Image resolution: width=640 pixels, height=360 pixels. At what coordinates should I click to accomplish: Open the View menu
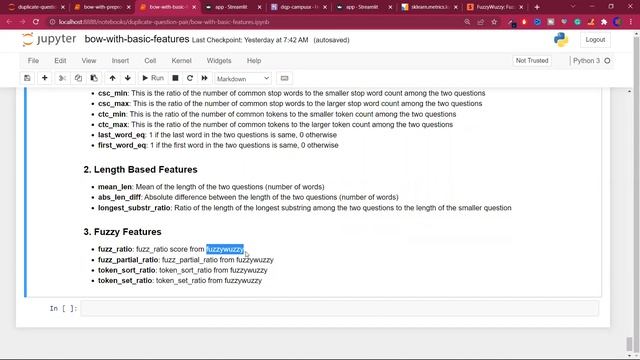[89, 60]
